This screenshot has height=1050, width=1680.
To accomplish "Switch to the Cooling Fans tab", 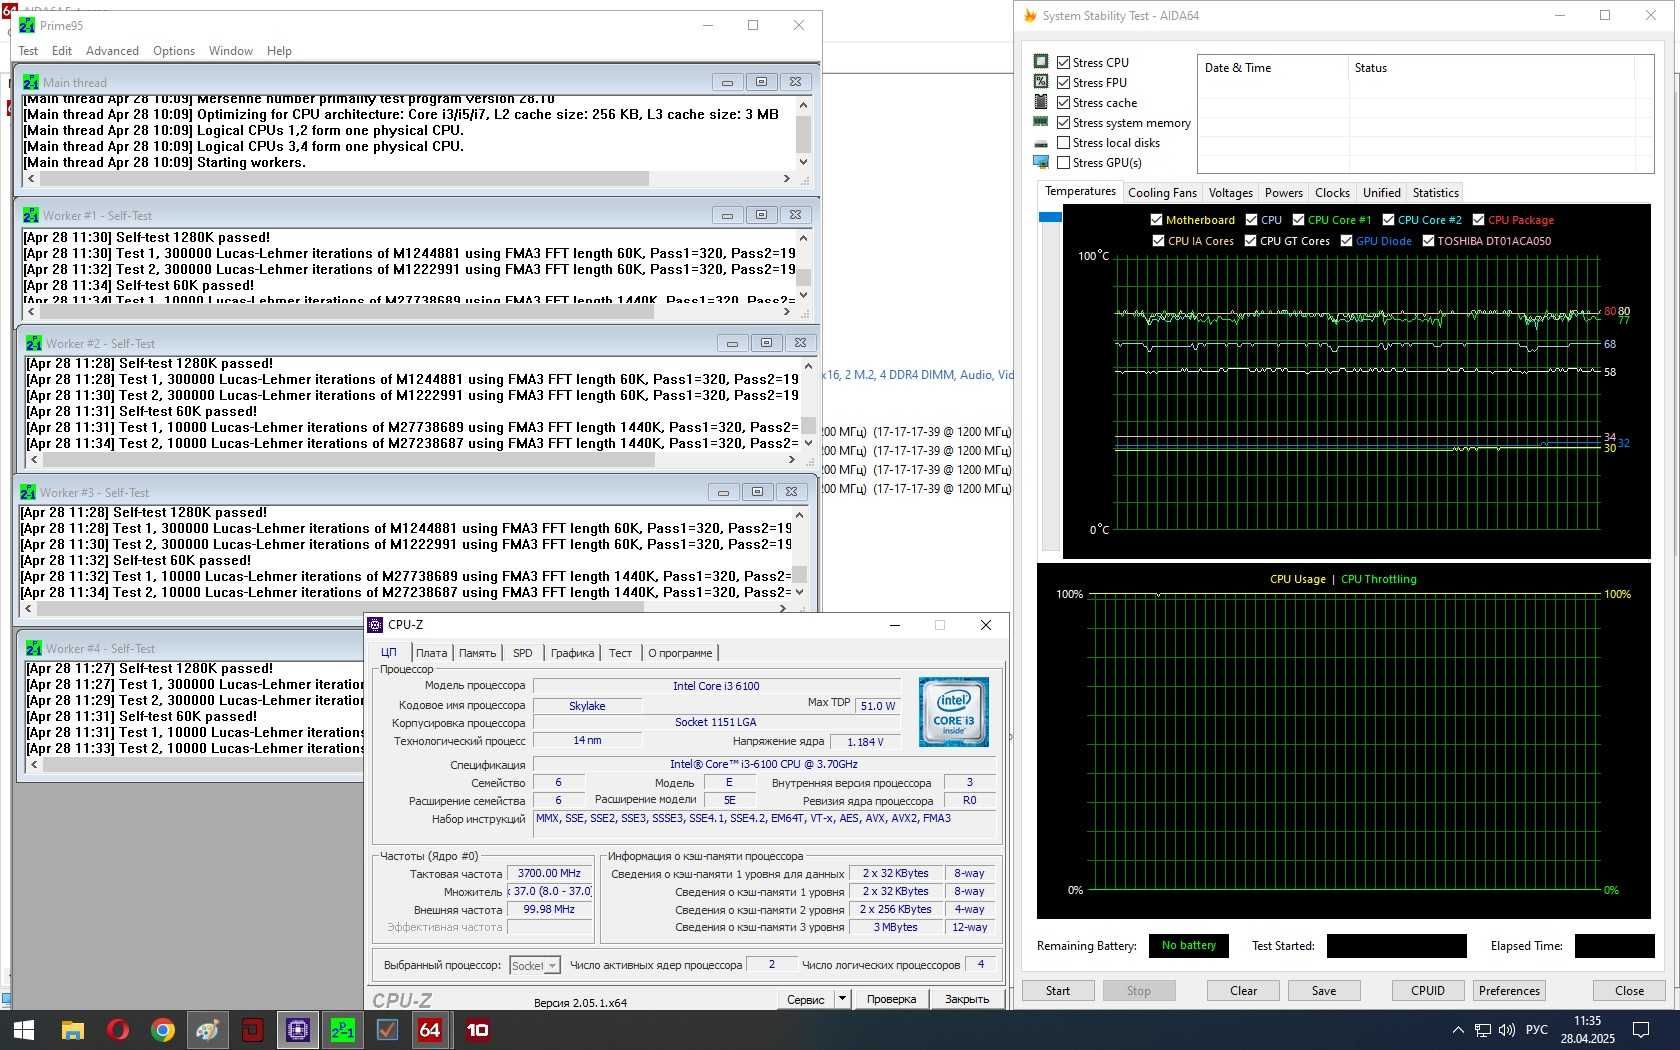I will (x=1161, y=193).
